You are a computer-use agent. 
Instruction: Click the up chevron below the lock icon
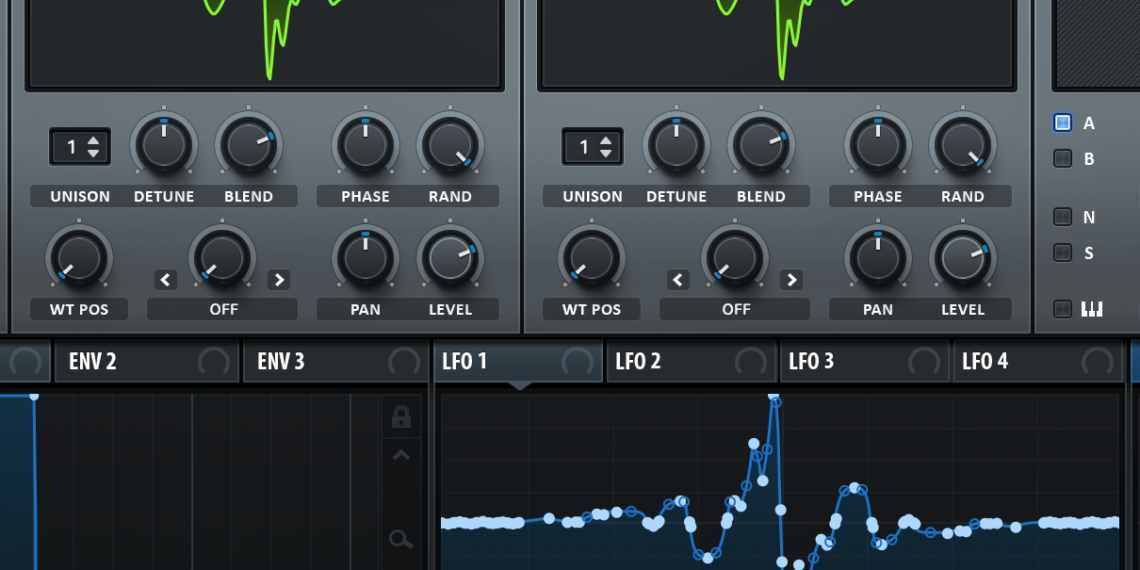401,456
